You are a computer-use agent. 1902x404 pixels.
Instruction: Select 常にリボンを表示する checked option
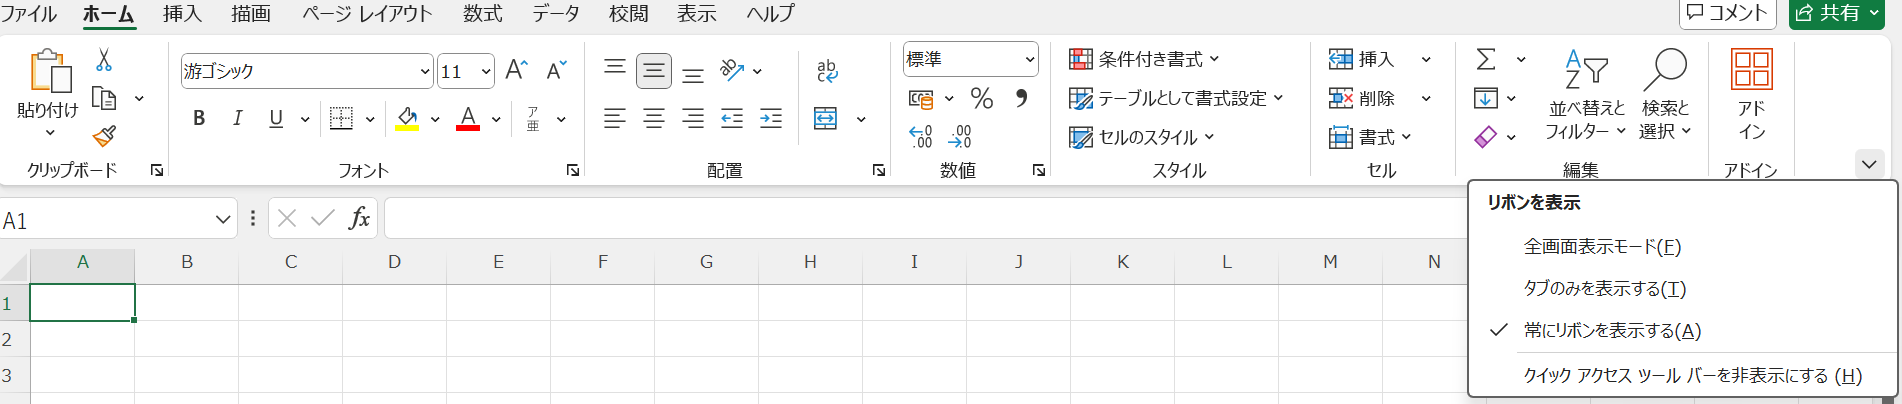1611,331
